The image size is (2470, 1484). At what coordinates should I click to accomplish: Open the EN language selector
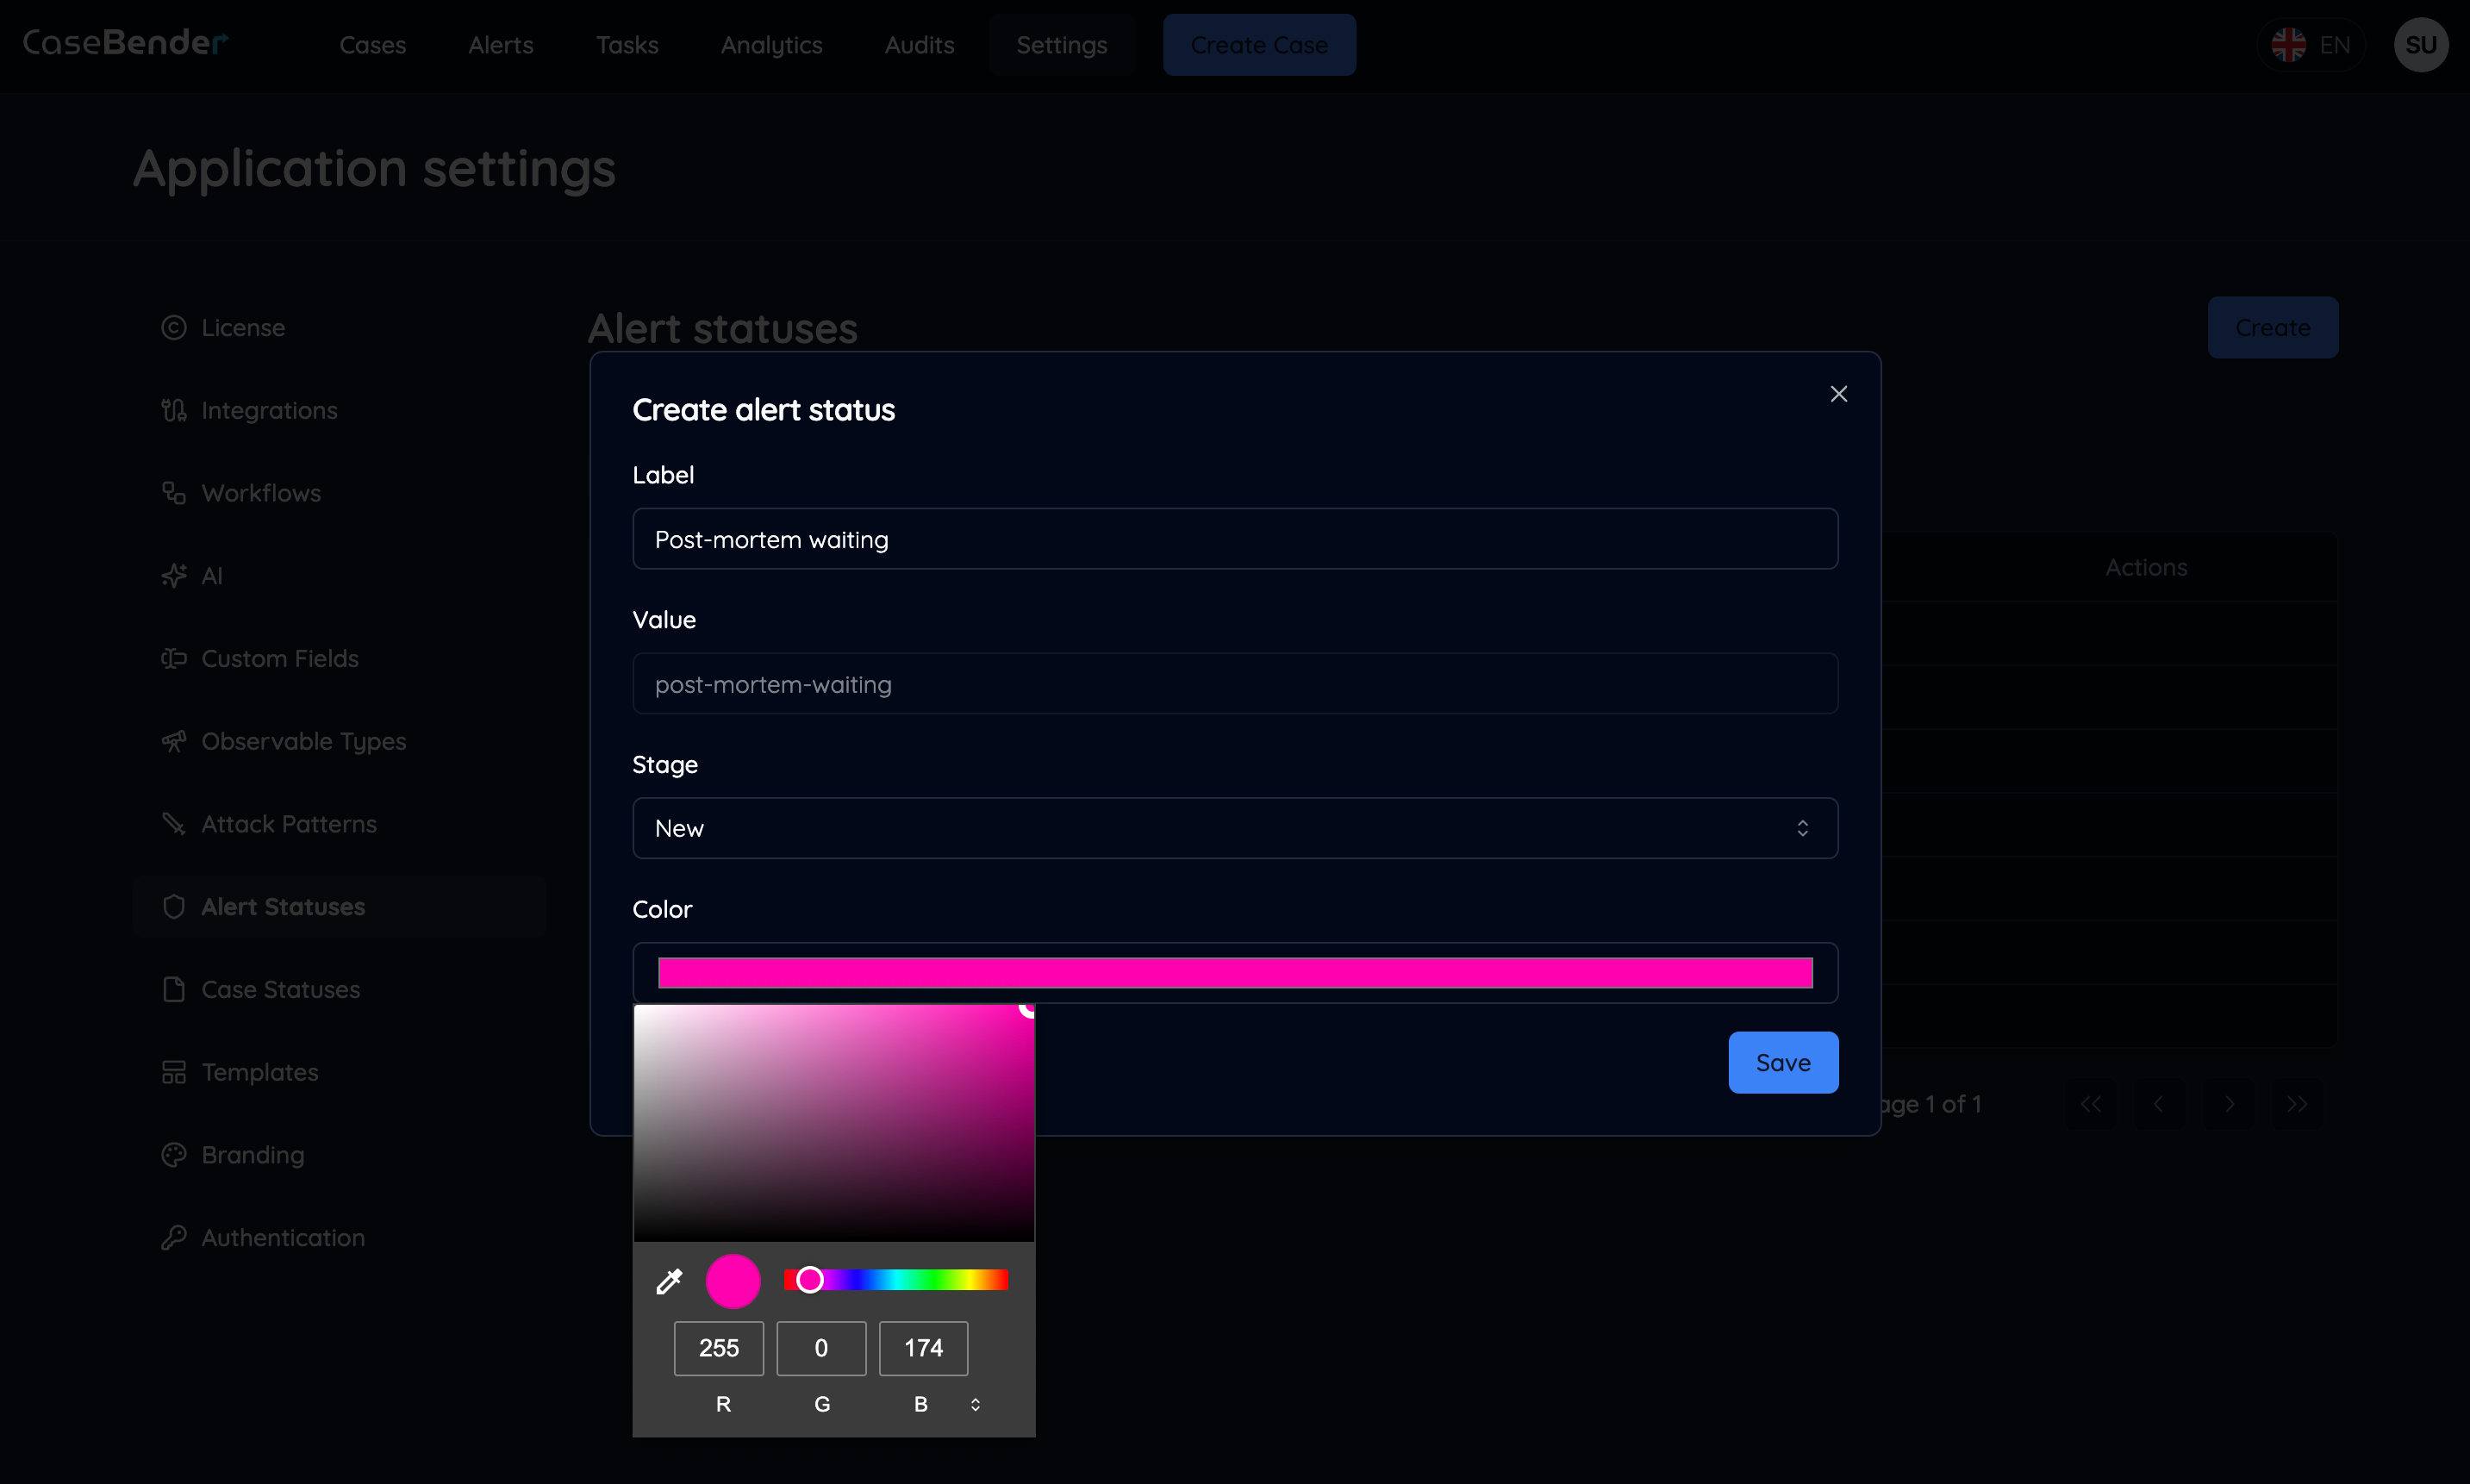[2312, 44]
